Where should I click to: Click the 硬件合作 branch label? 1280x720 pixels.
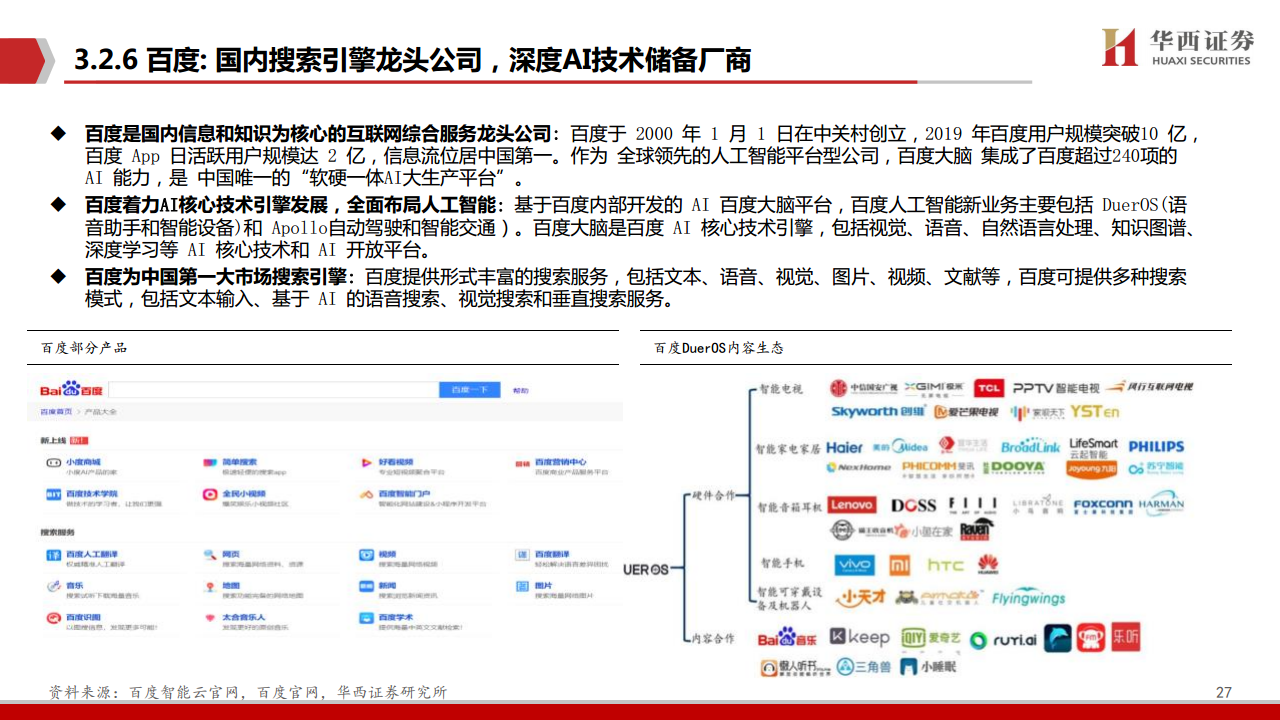(713, 494)
